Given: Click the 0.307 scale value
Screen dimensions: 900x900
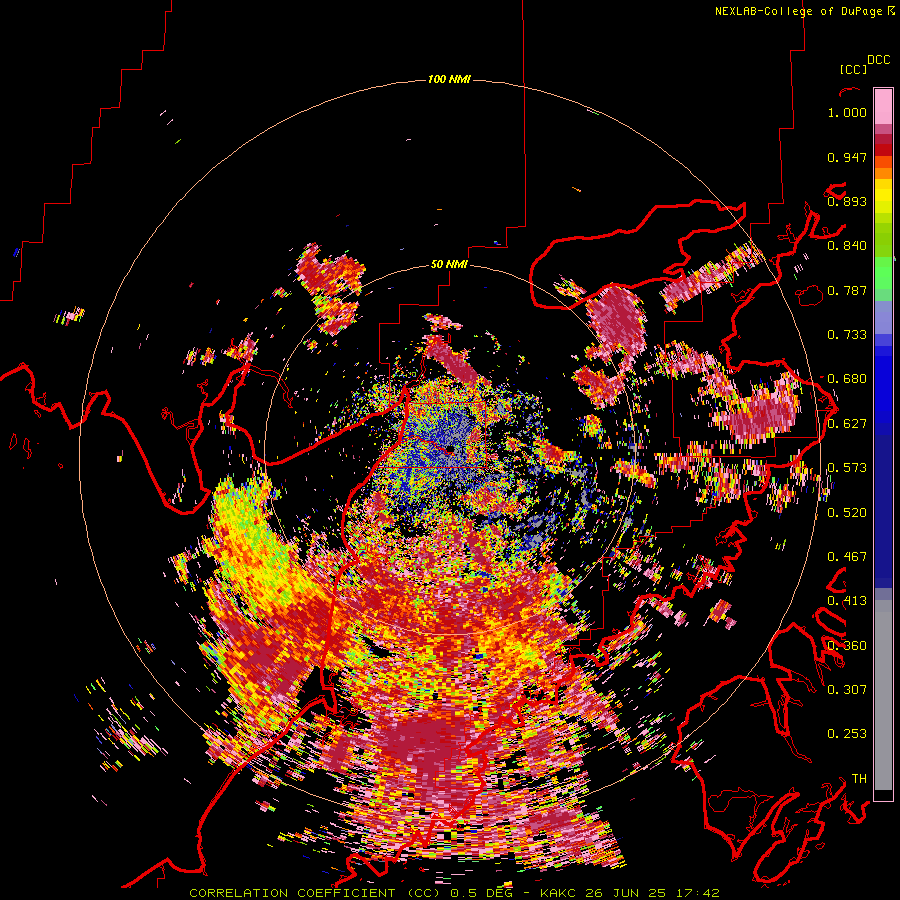Looking at the screenshot, I should point(847,689).
